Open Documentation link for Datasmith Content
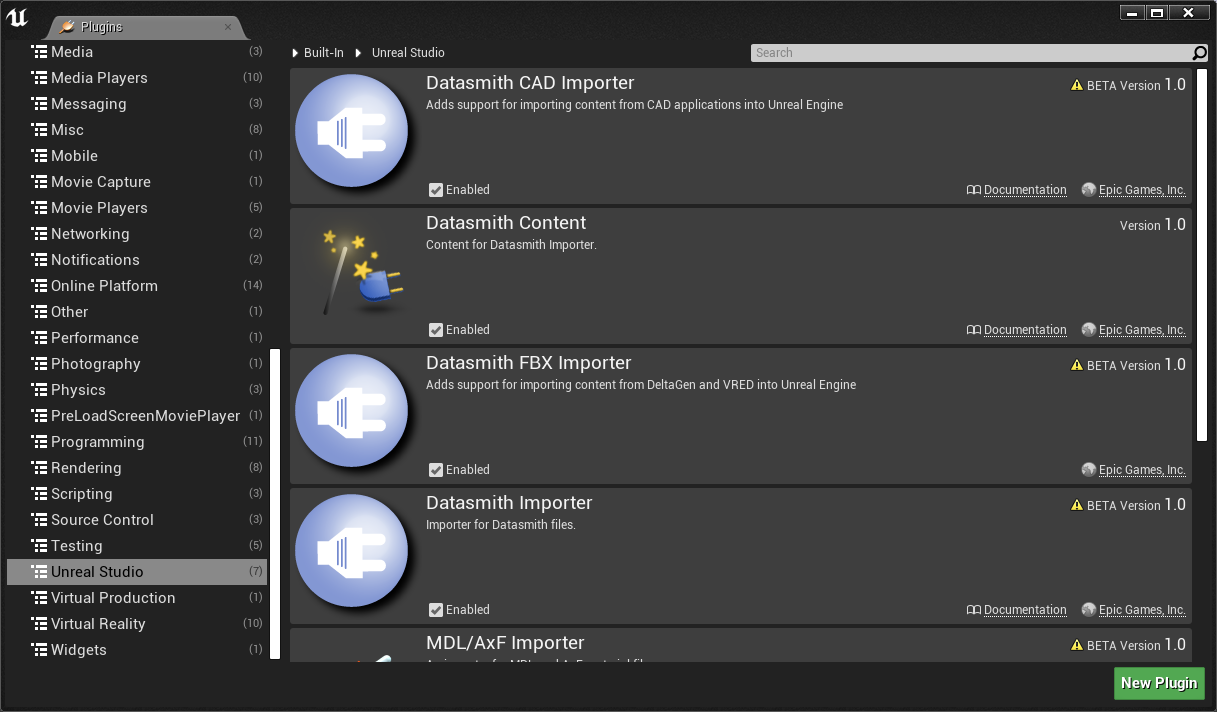Screen dimensions: 1217x712 tap(1025, 330)
